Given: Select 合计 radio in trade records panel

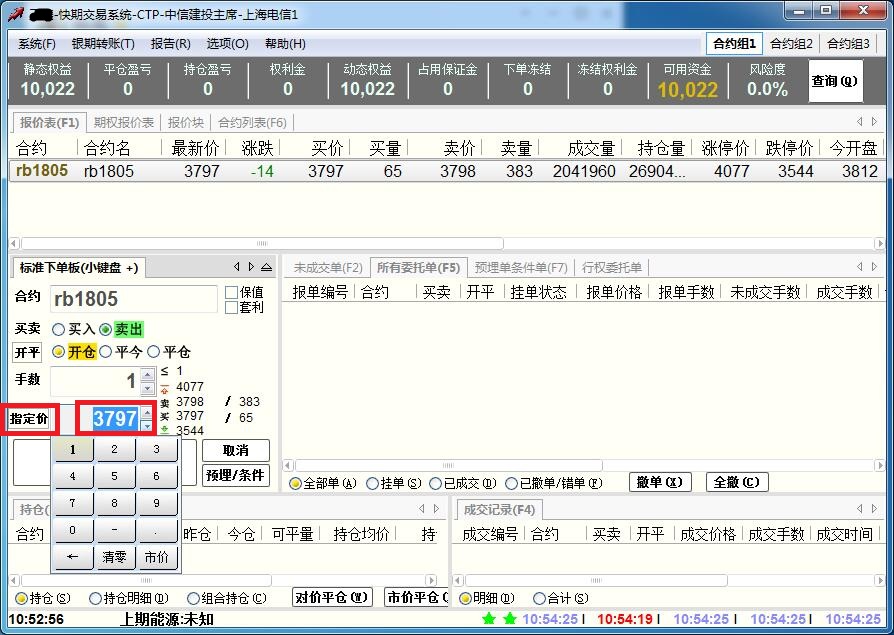Looking at the screenshot, I should 539,599.
